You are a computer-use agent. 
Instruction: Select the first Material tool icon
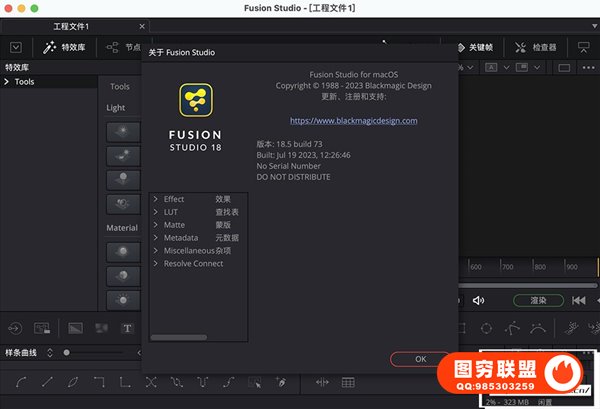123,251
